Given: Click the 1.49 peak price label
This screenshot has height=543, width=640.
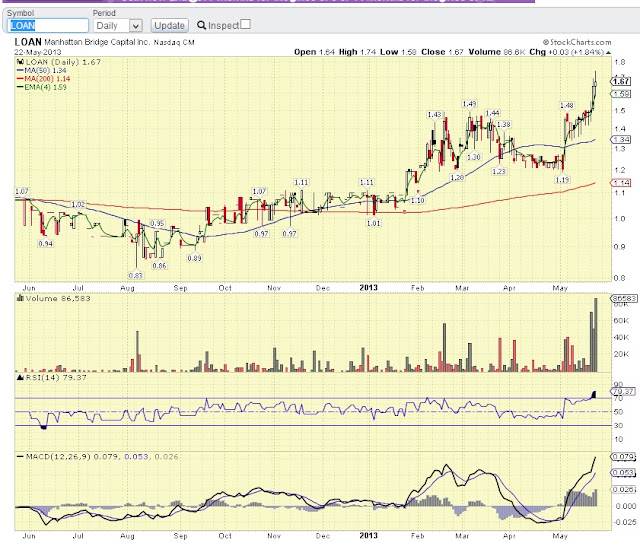Looking at the screenshot, I should (x=469, y=104).
